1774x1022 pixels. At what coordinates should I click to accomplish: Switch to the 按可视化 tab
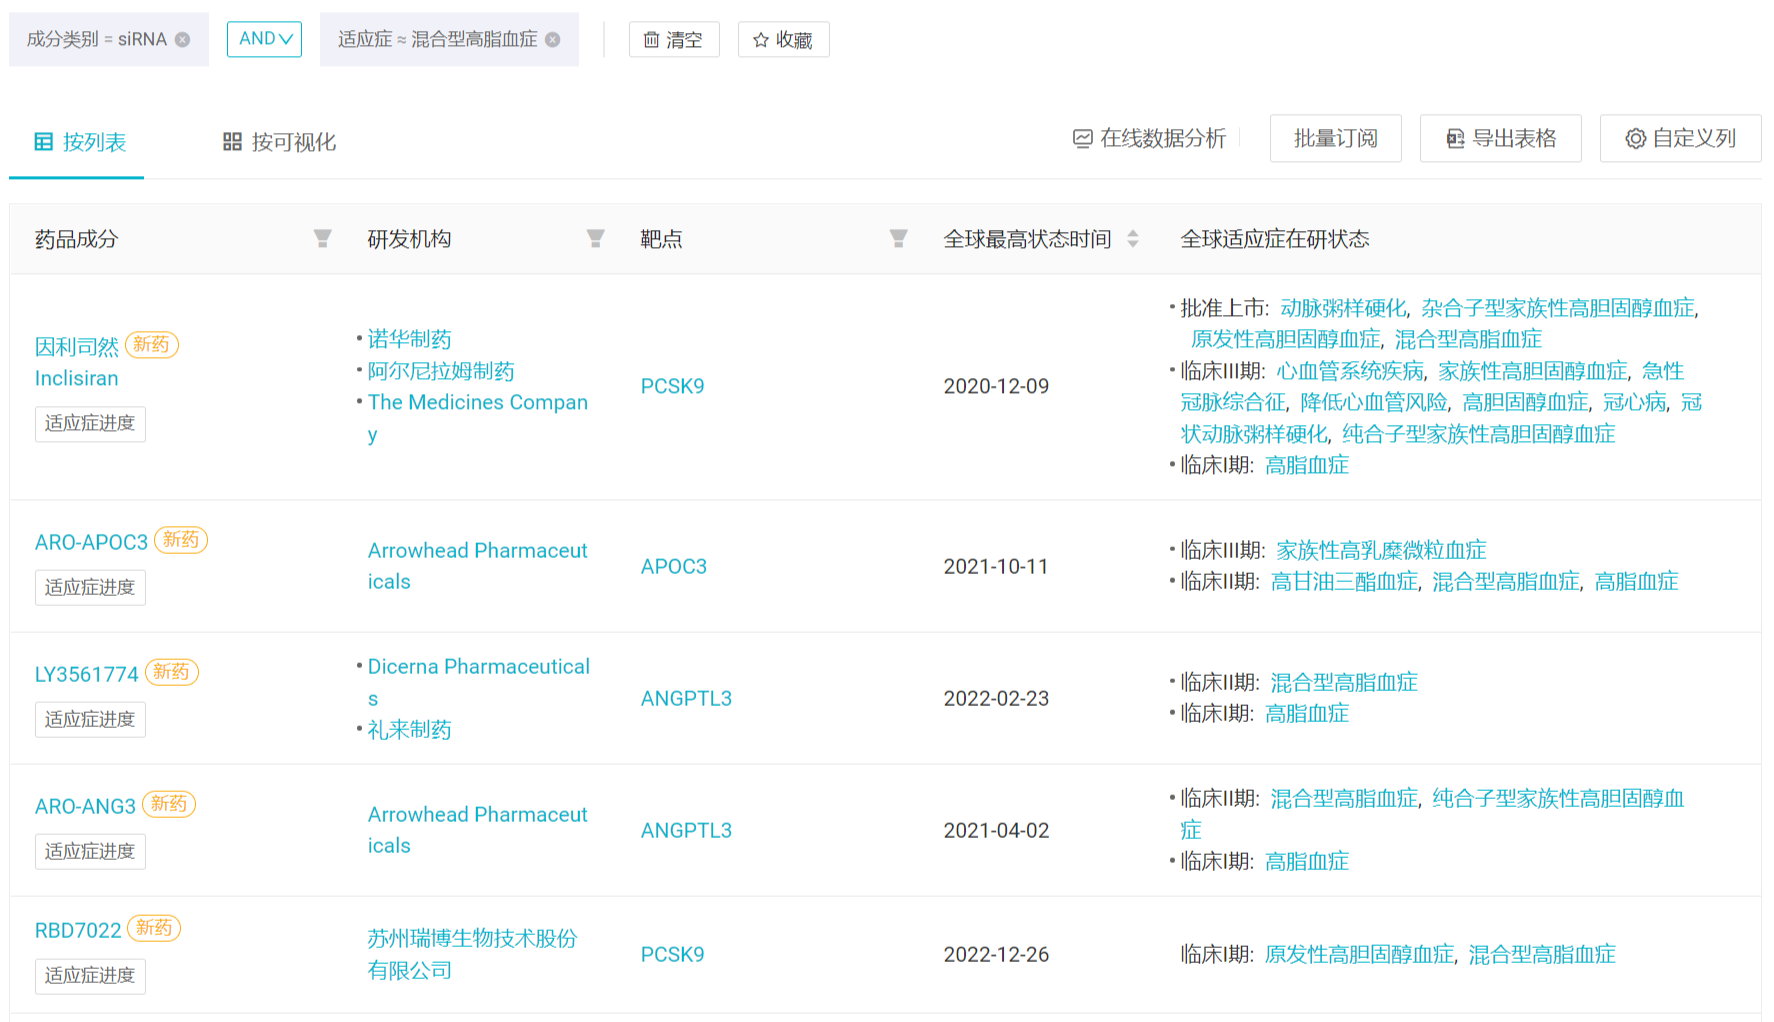(279, 142)
